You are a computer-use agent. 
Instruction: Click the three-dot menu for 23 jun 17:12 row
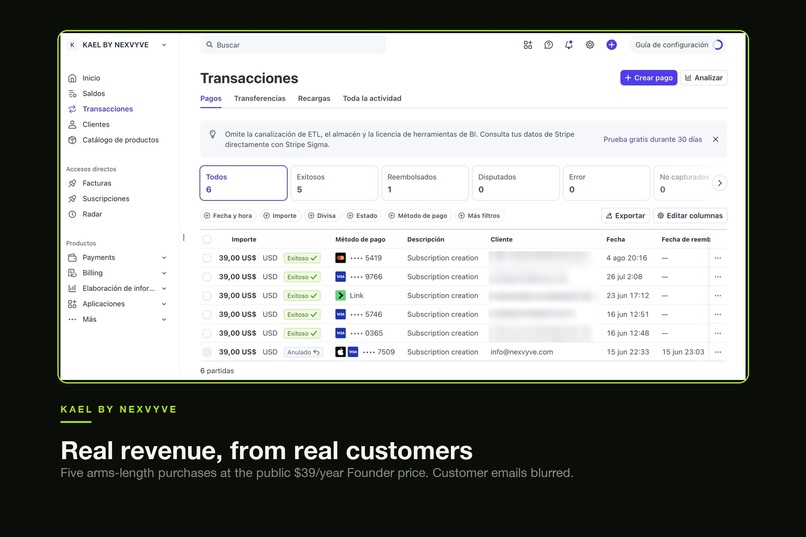click(718, 295)
